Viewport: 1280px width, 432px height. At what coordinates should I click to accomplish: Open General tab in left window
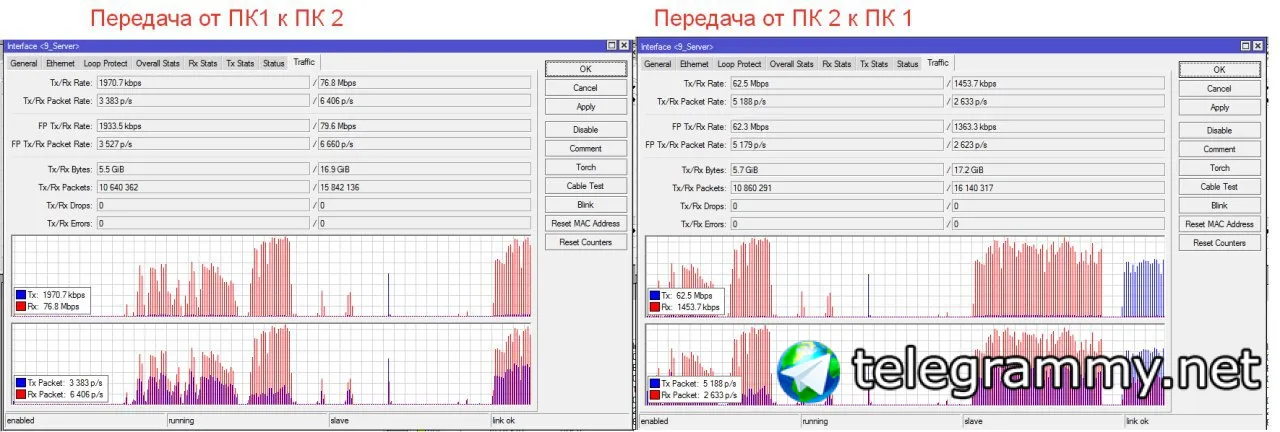[24, 63]
